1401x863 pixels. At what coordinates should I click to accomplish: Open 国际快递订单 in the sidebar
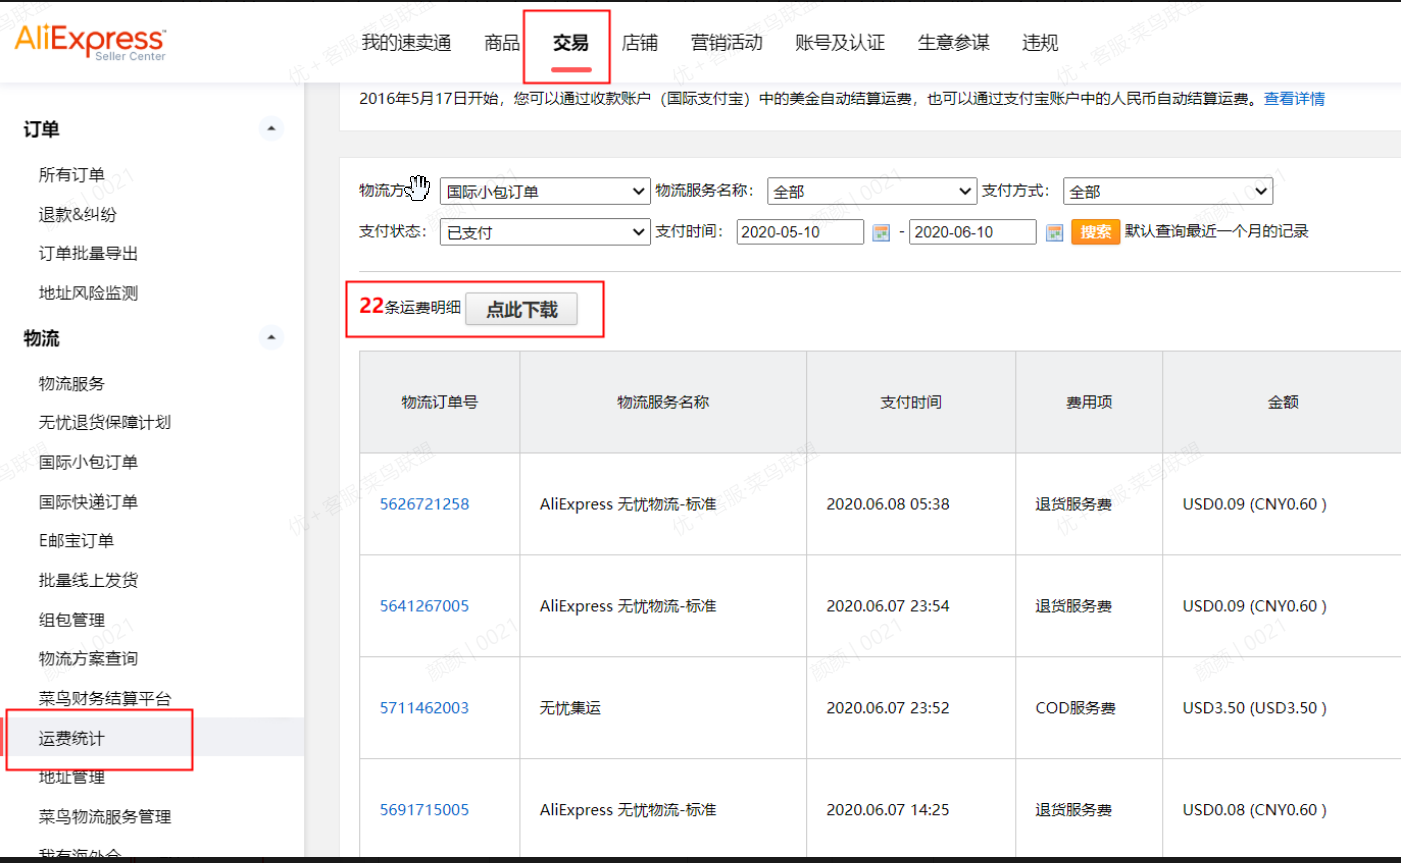point(88,502)
